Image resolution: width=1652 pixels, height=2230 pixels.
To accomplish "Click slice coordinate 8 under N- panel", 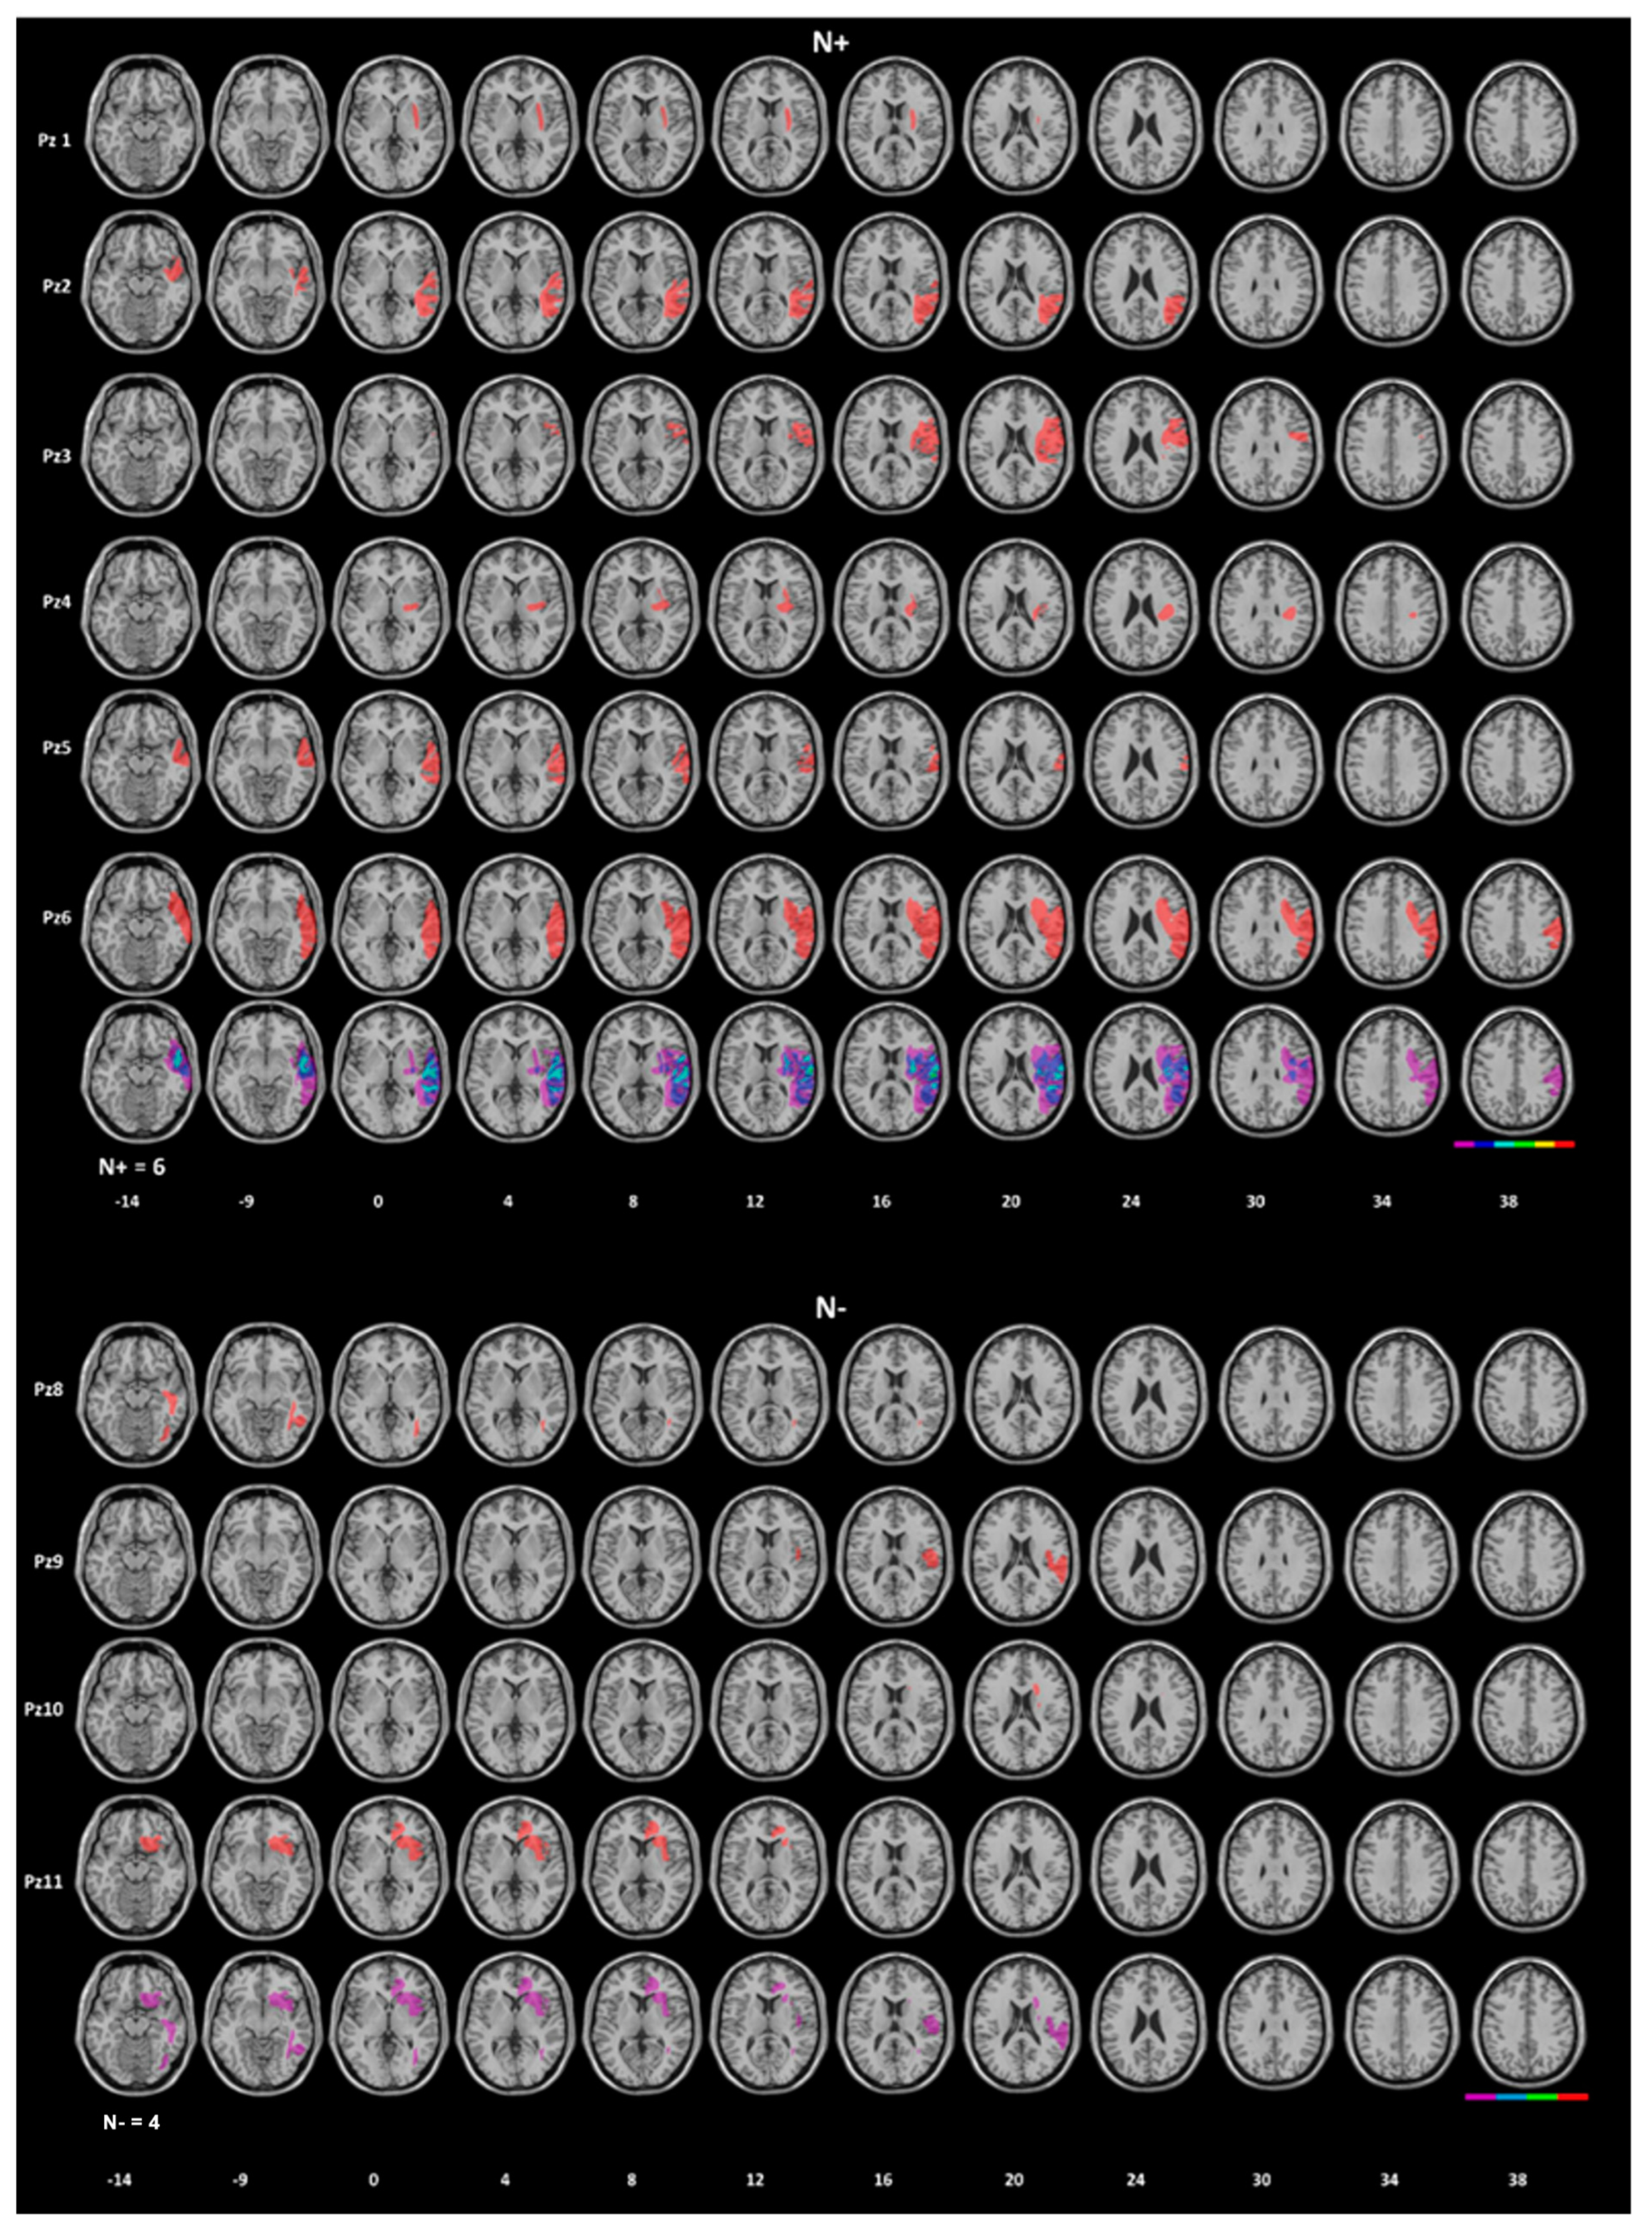I will tap(631, 2180).
